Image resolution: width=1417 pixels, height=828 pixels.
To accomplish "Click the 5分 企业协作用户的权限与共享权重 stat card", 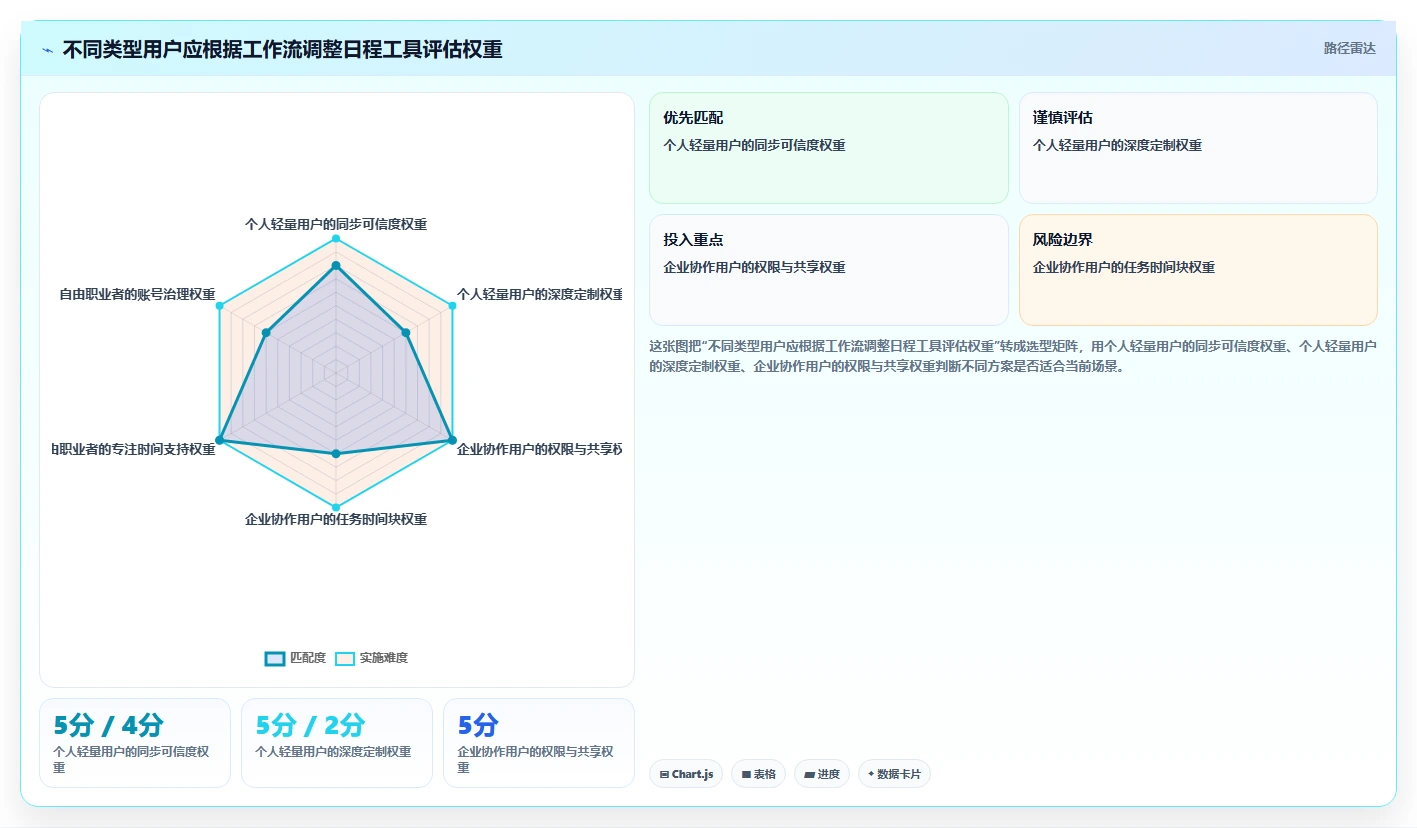I will (539, 743).
